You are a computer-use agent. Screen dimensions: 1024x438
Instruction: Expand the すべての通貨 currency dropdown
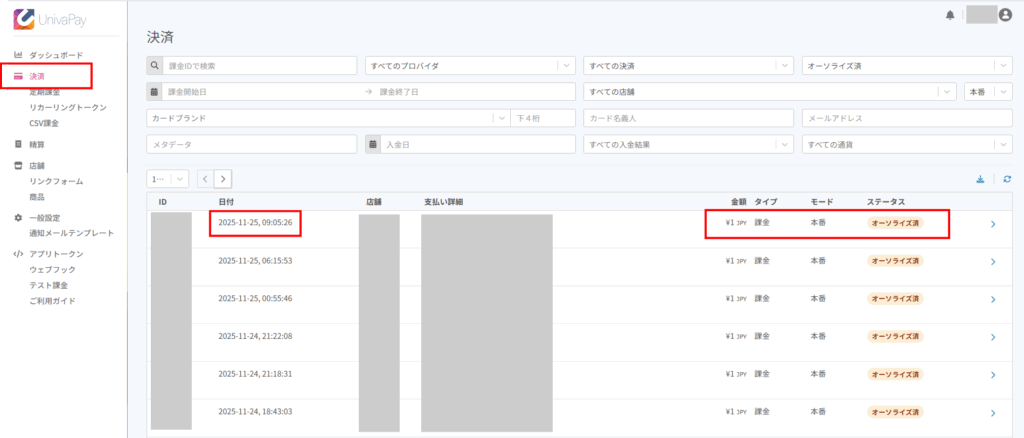tap(907, 144)
